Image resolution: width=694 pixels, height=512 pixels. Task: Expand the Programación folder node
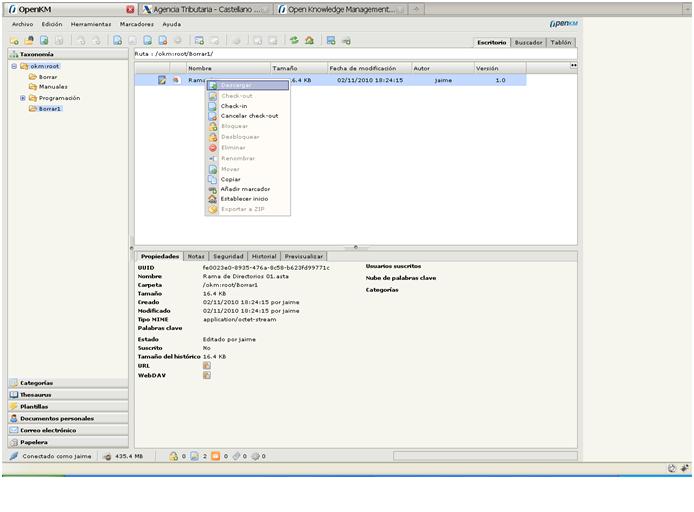23,98
